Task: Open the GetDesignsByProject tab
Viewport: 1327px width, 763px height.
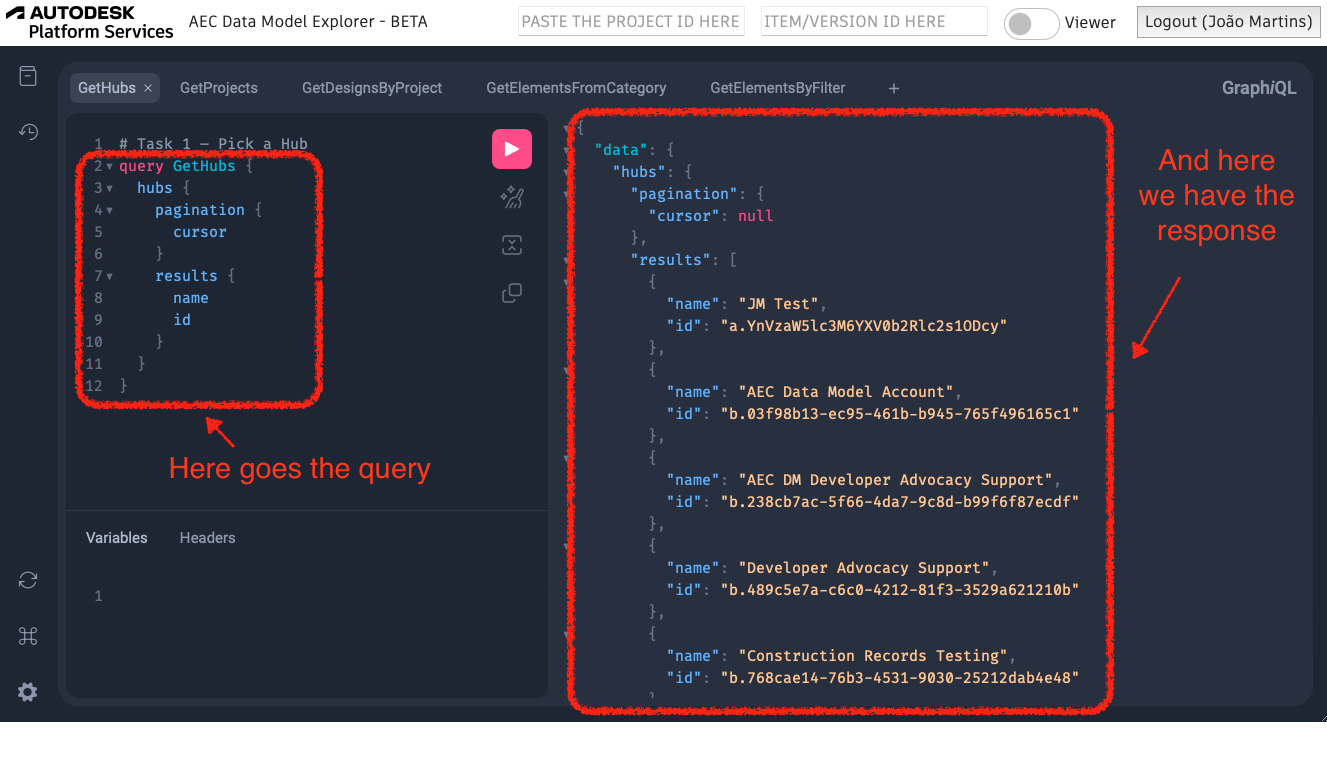Action: (x=372, y=88)
